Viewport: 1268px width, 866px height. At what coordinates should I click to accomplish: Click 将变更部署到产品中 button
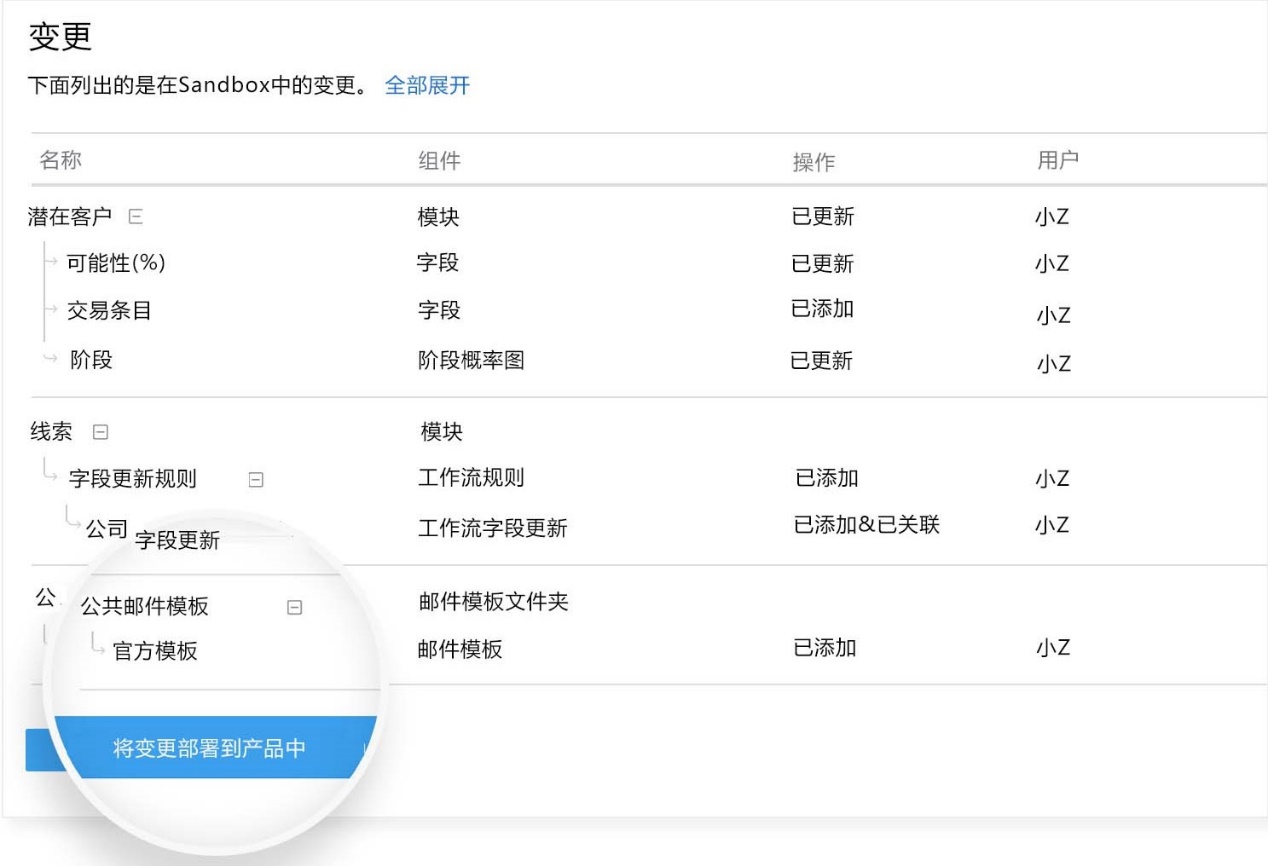point(209,749)
